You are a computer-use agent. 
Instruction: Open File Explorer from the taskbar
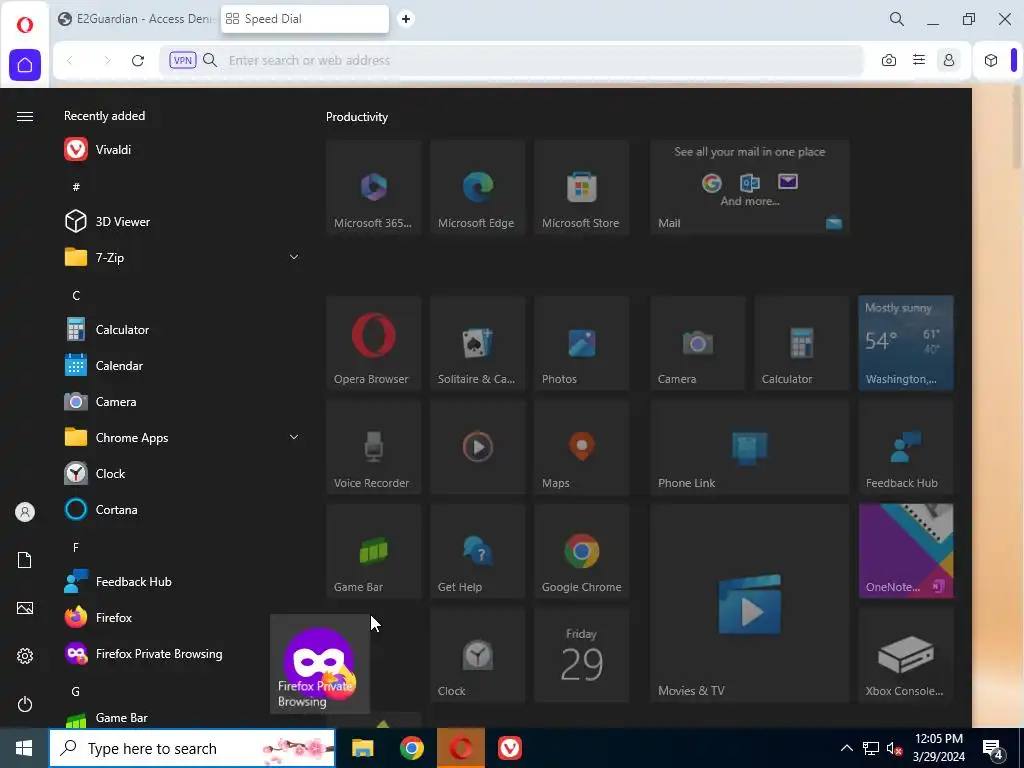pyautogui.click(x=362, y=748)
